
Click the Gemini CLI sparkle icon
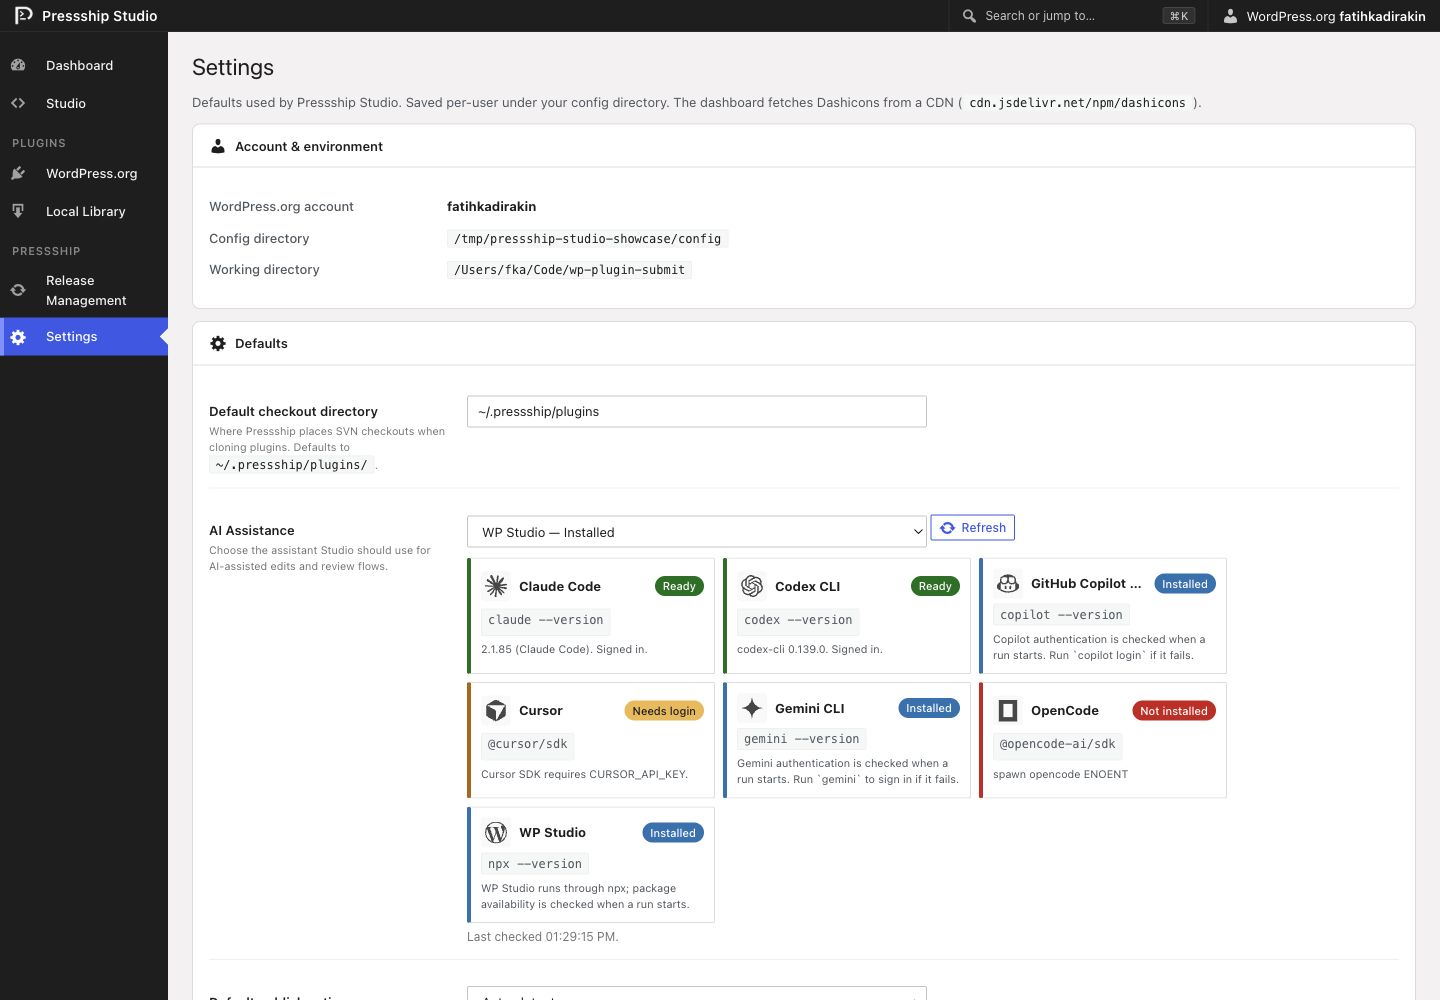tap(752, 708)
